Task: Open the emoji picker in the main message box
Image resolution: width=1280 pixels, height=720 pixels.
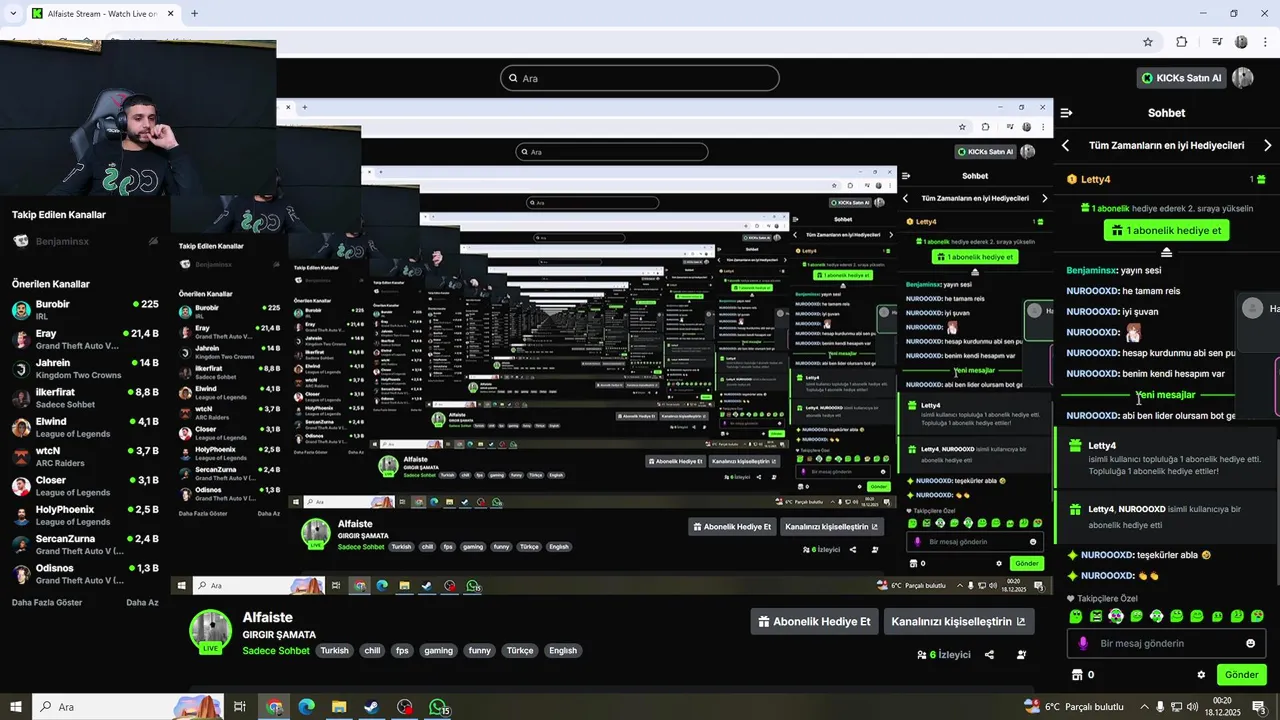Action: click(1250, 643)
